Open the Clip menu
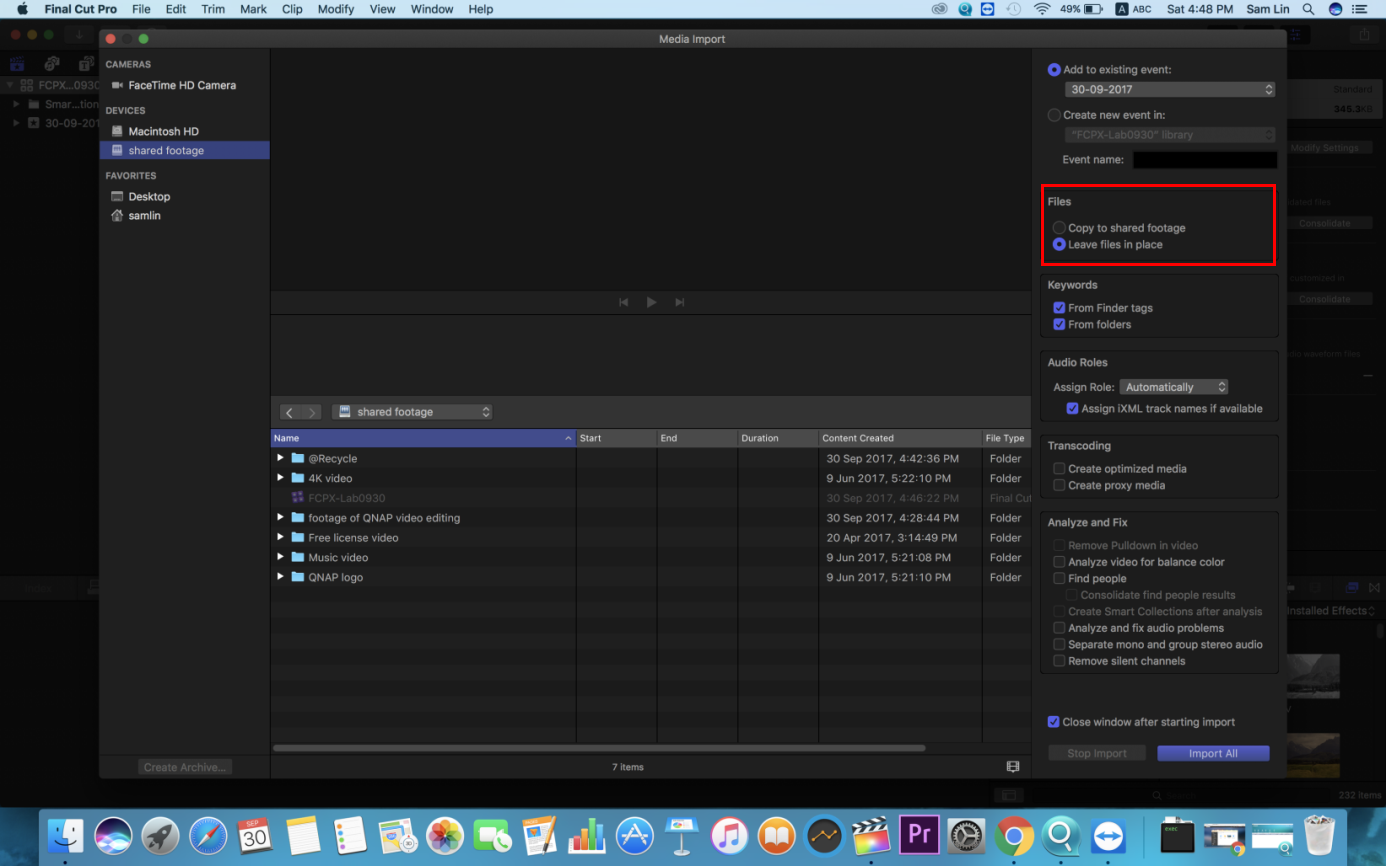1386x866 pixels. [x=292, y=9]
